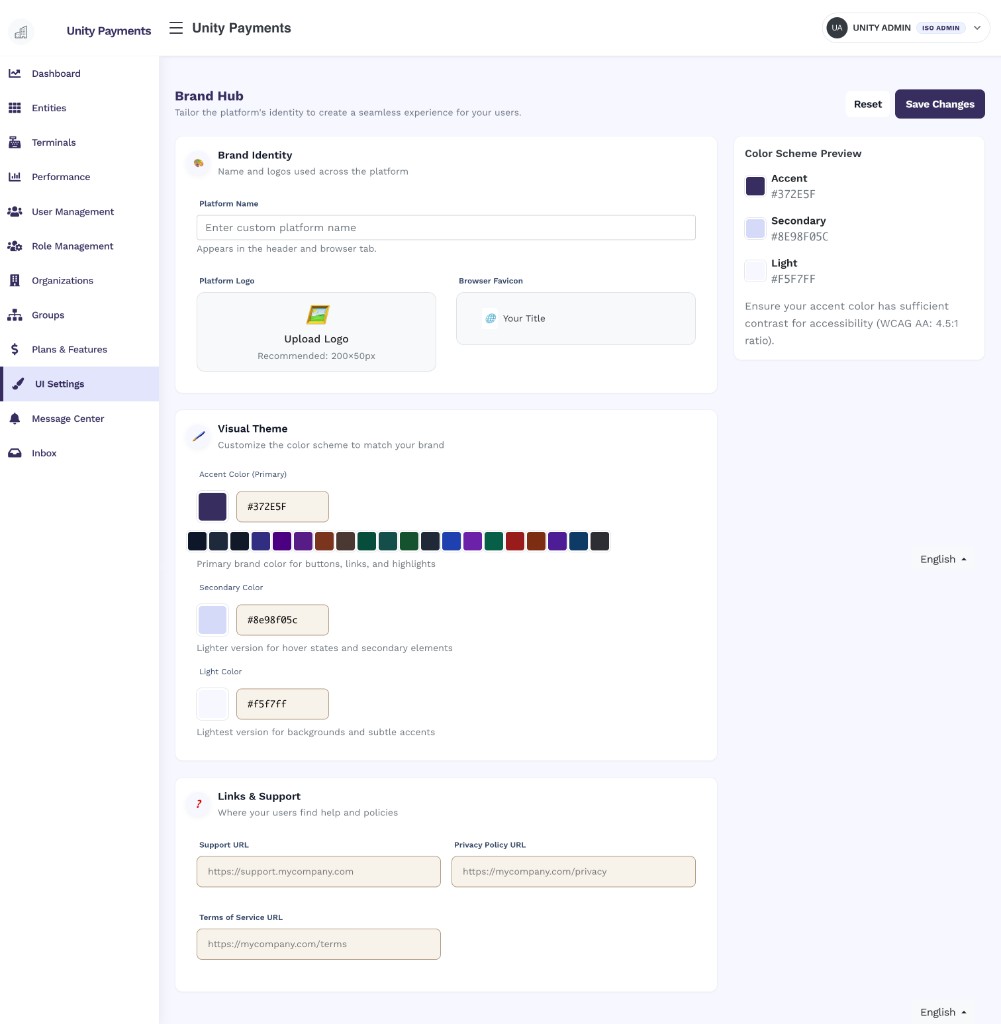Edit the #372E5F accent hex field

282,507
